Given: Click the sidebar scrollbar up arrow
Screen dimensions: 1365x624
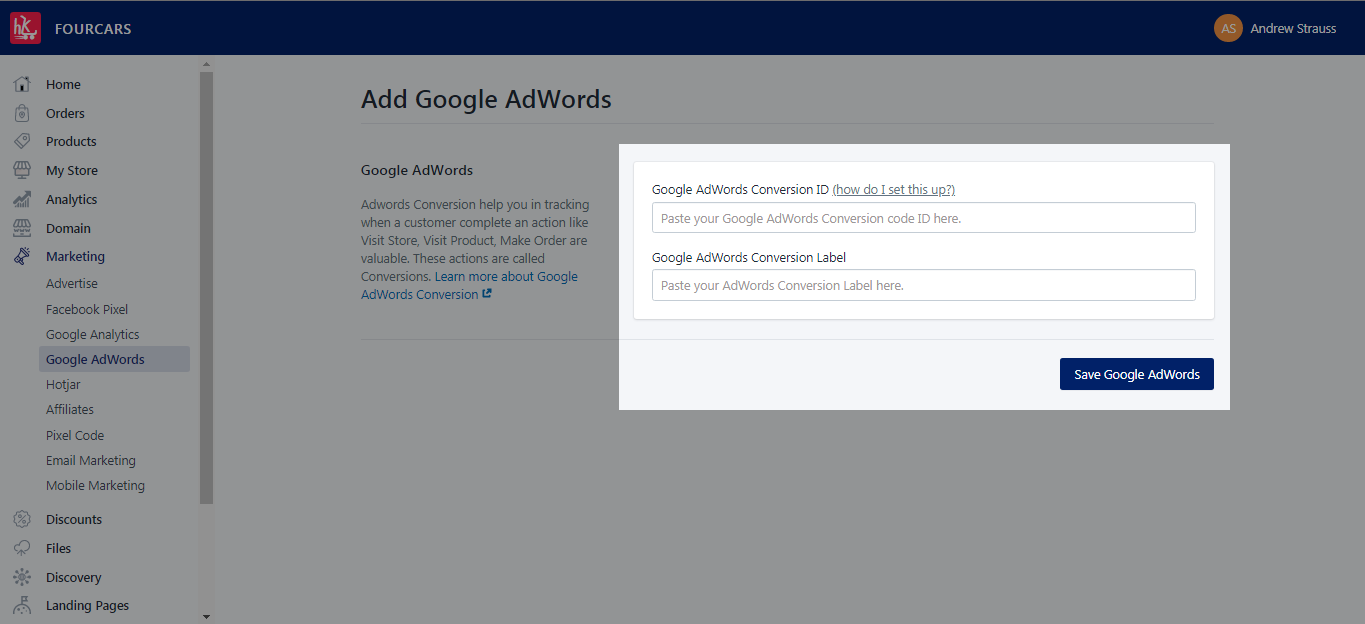Looking at the screenshot, I should pos(207,65).
